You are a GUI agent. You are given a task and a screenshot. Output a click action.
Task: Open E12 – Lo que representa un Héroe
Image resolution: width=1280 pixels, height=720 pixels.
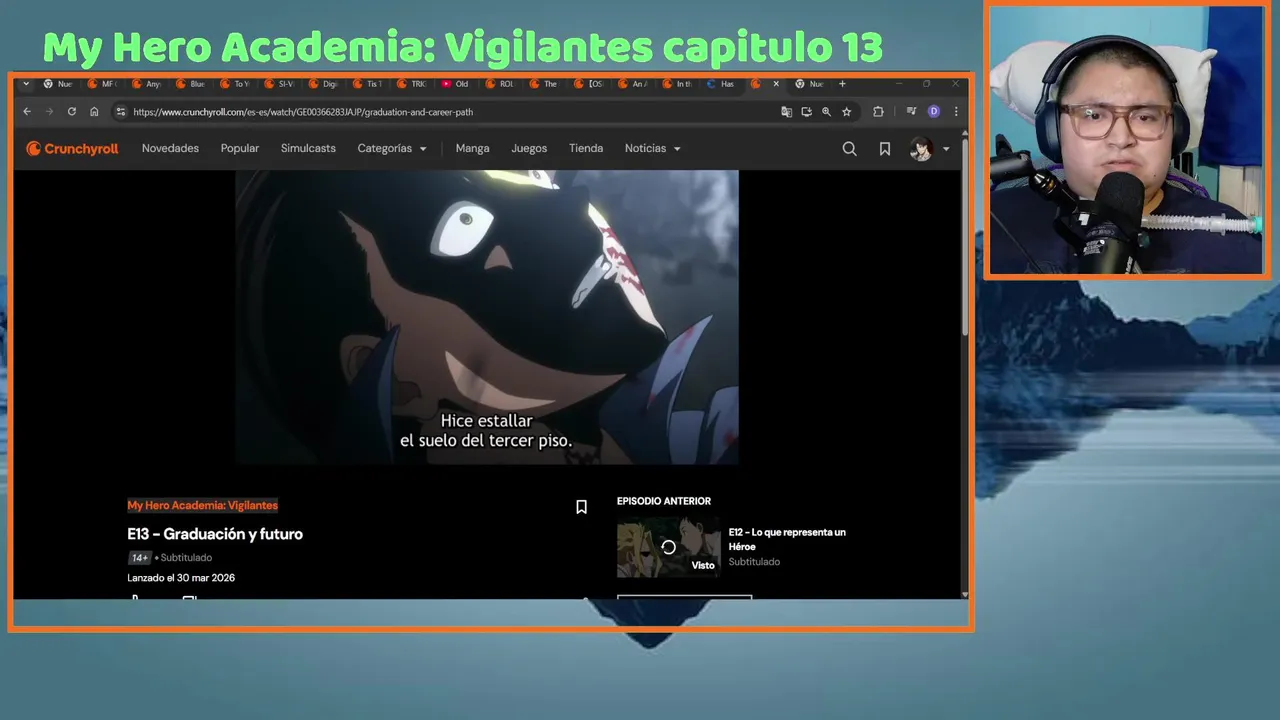pyautogui.click(x=787, y=539)
